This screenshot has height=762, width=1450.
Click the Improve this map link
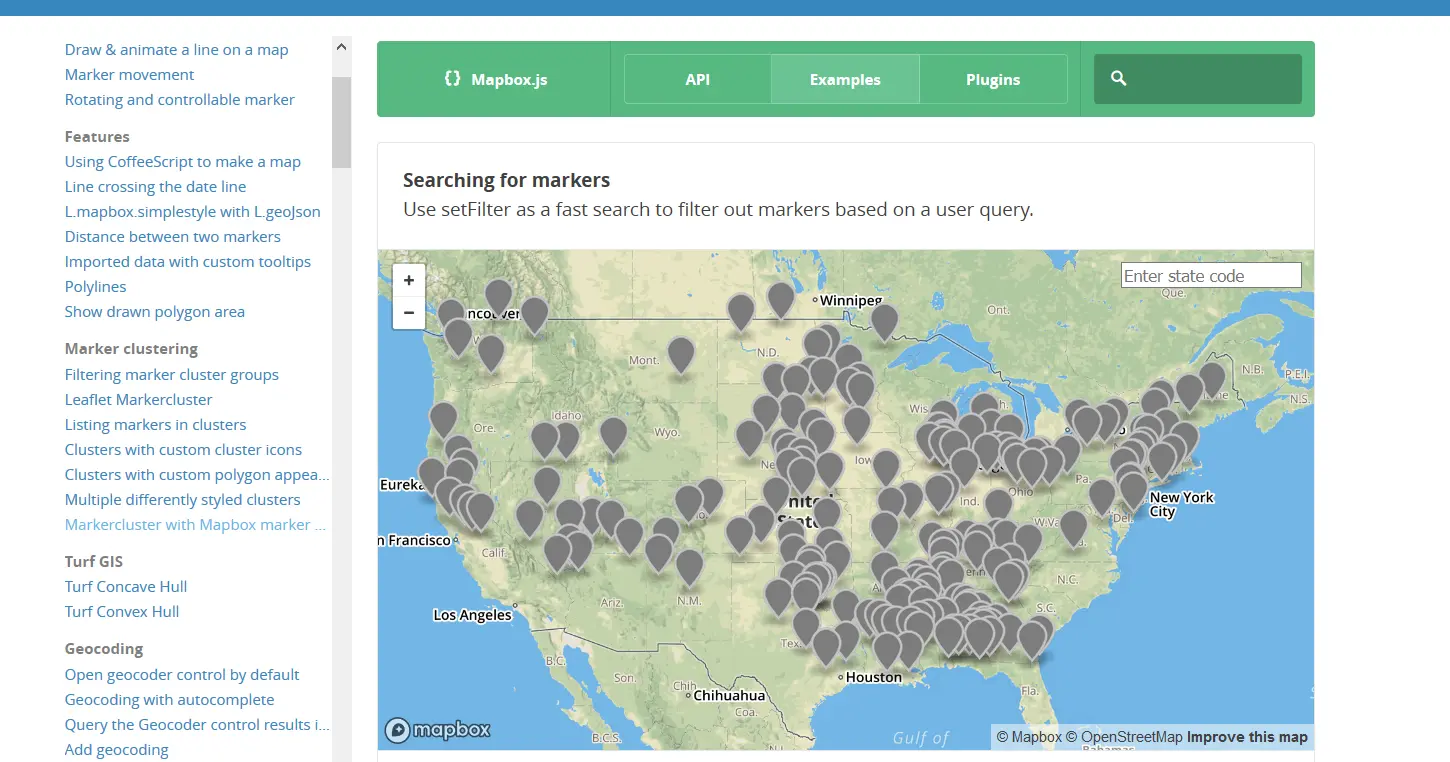[1248, 737]
